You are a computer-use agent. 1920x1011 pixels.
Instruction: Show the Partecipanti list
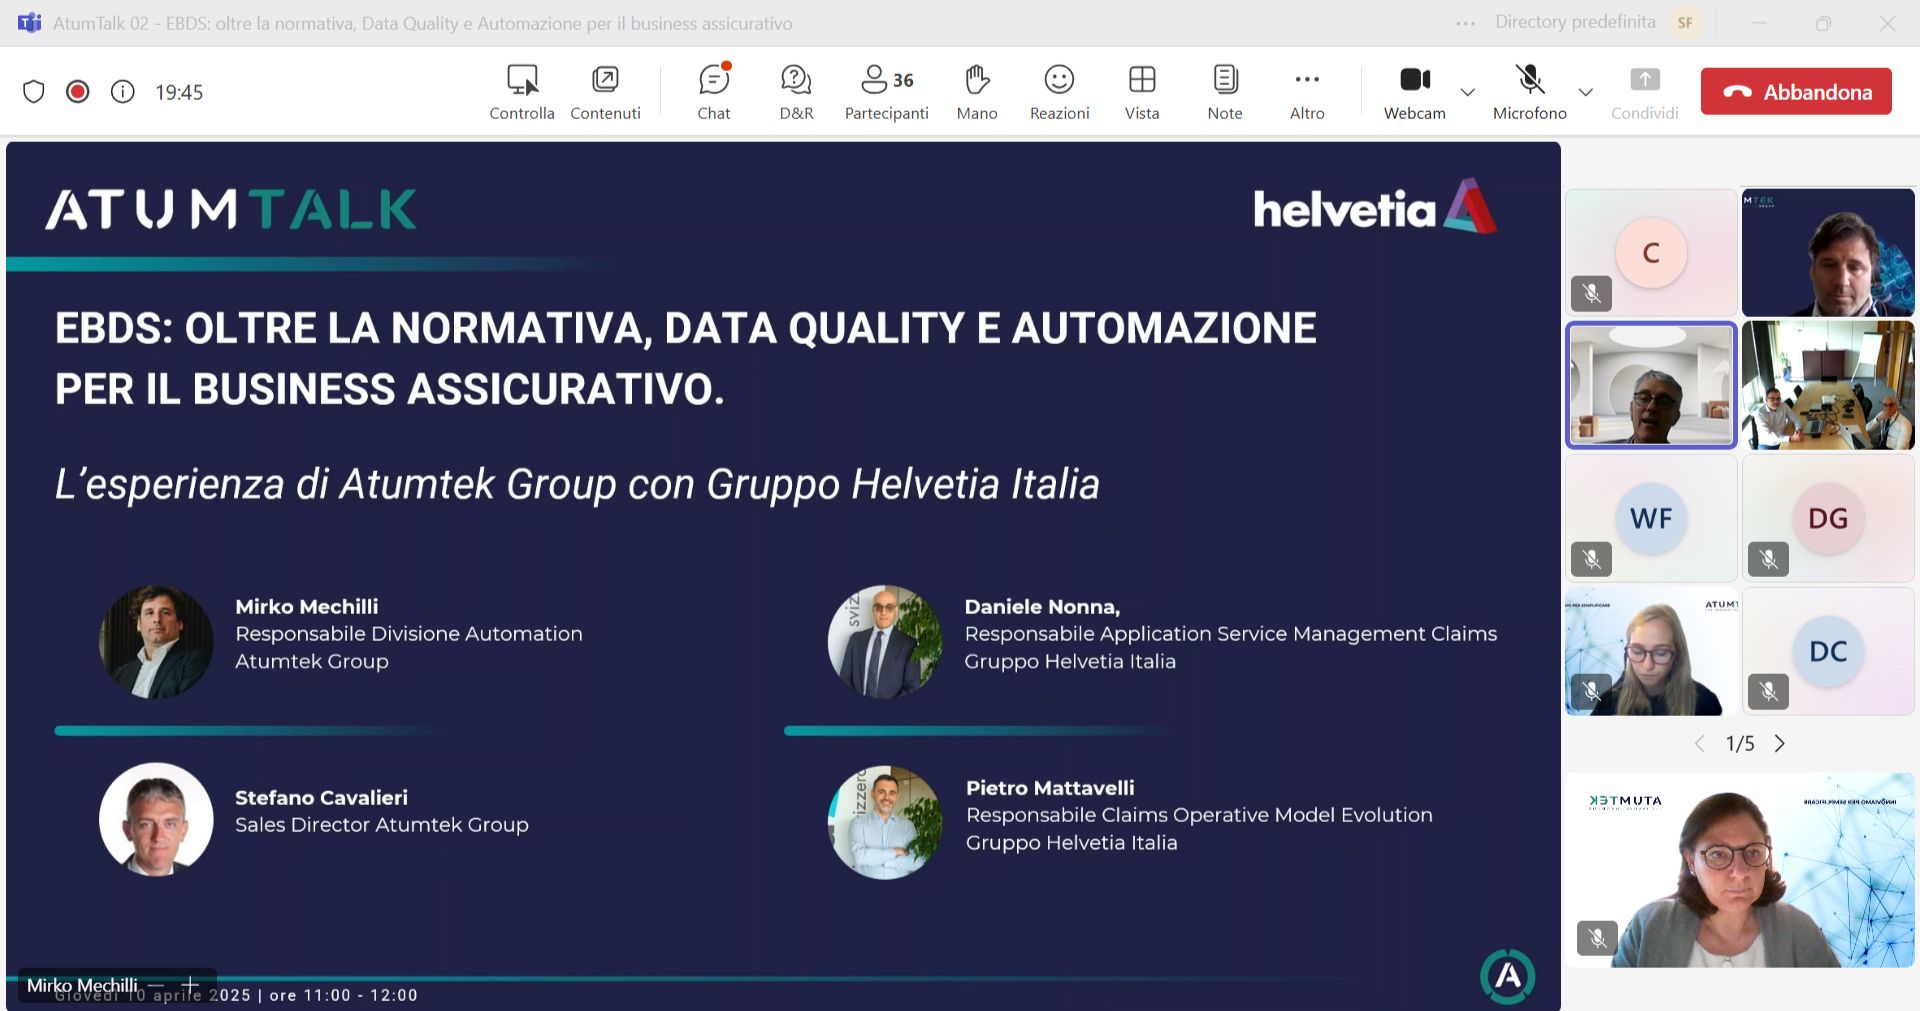pyautogui.click(x=886, y=91)
